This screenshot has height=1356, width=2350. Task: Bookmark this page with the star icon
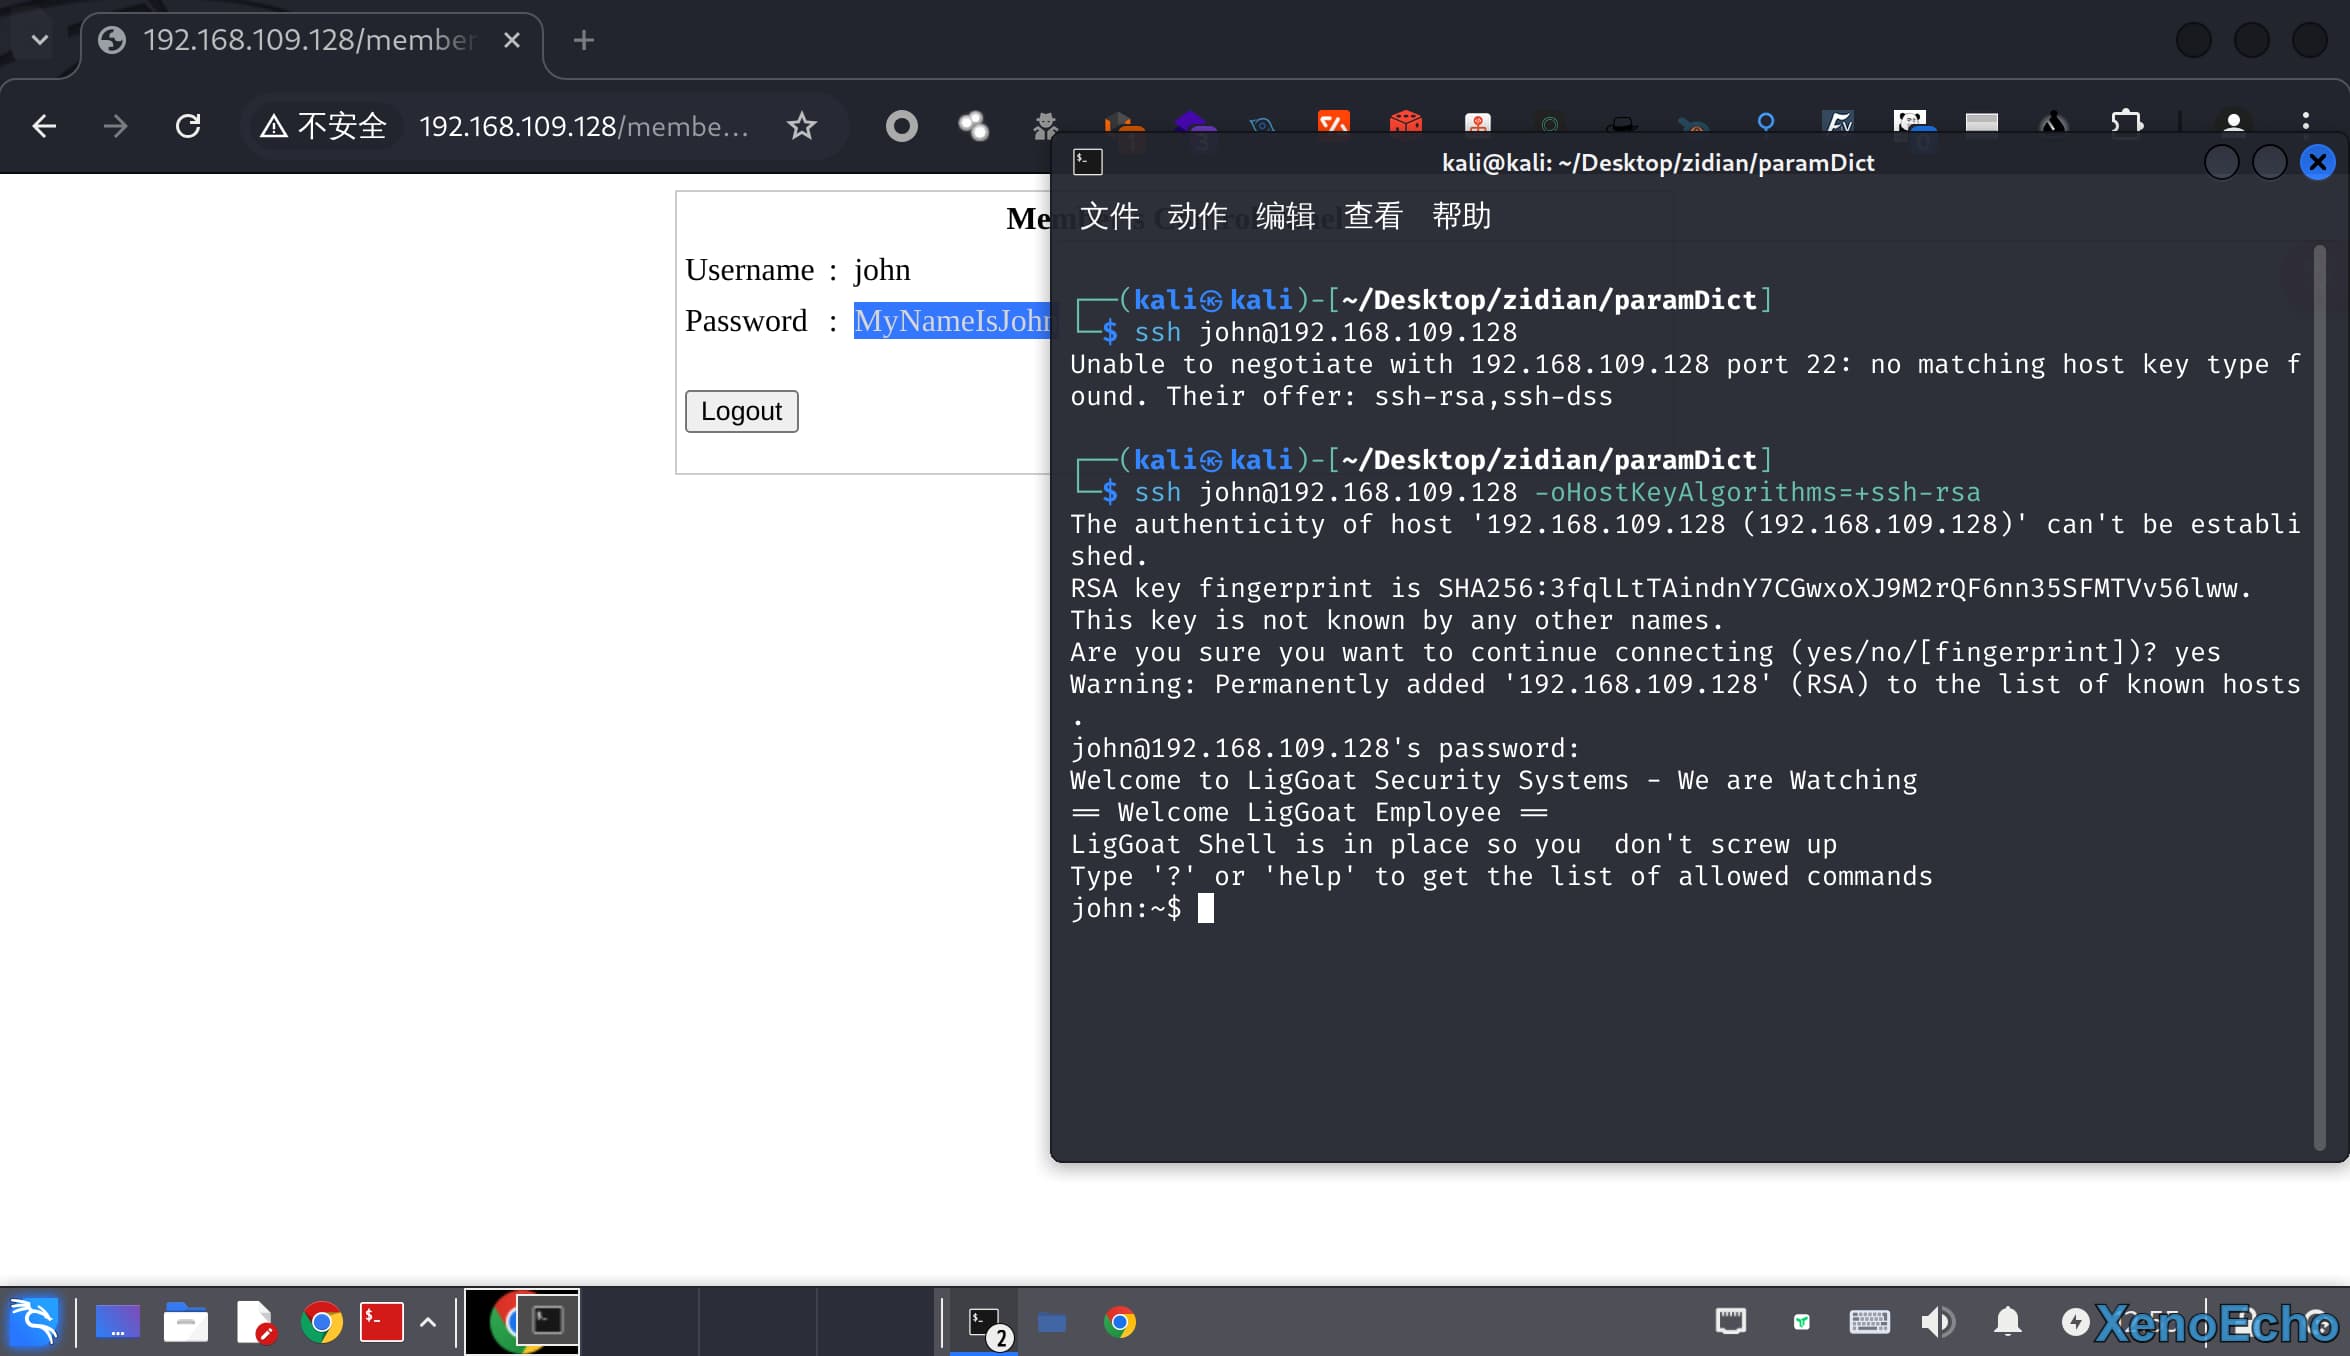801,126
